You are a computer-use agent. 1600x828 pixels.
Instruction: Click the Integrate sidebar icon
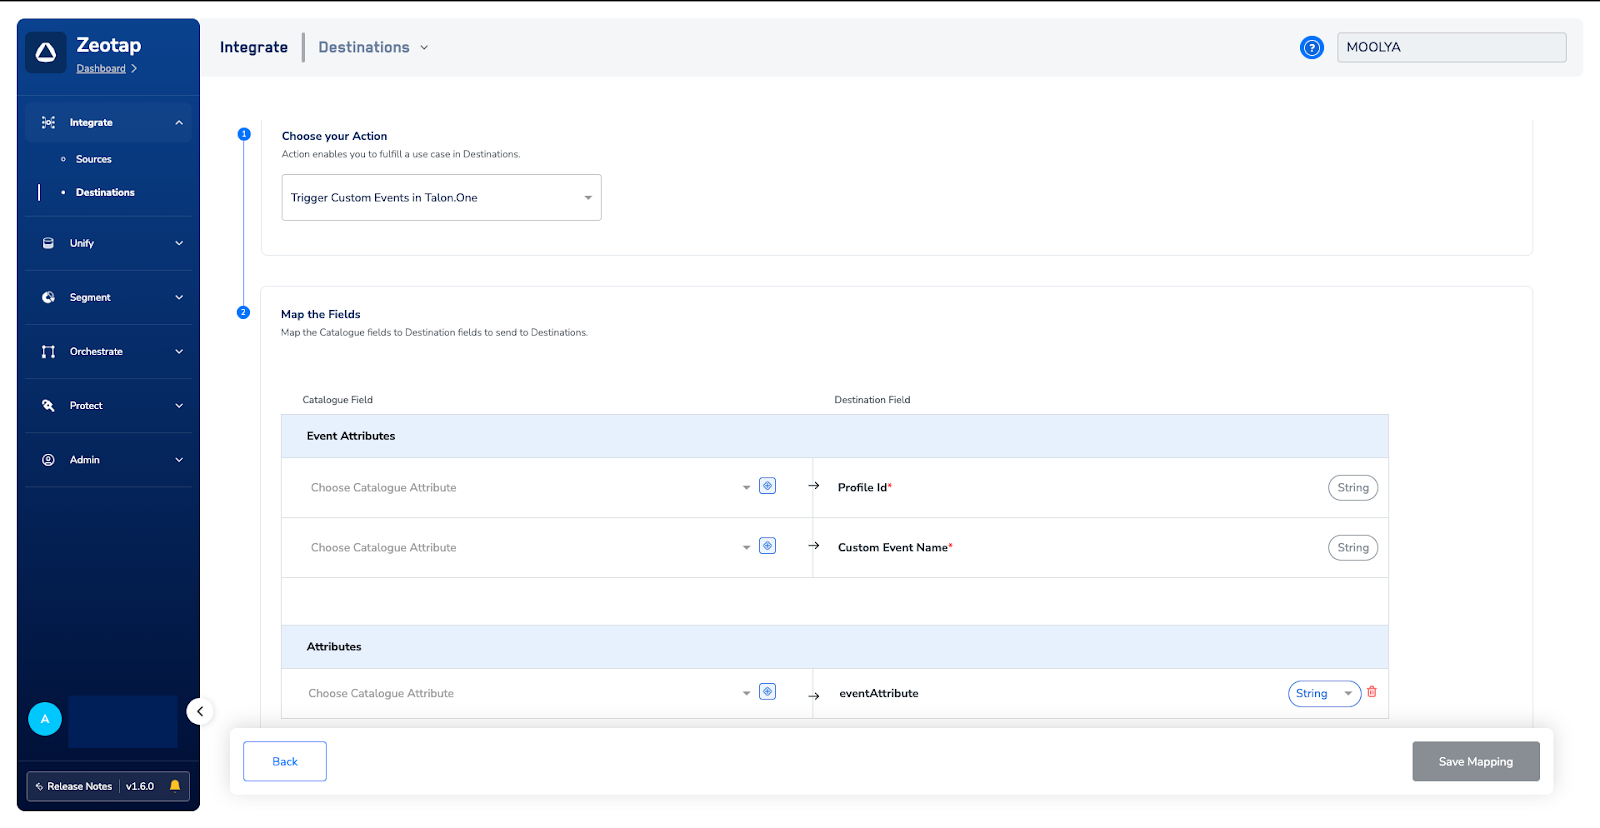[x=48, y=122]
